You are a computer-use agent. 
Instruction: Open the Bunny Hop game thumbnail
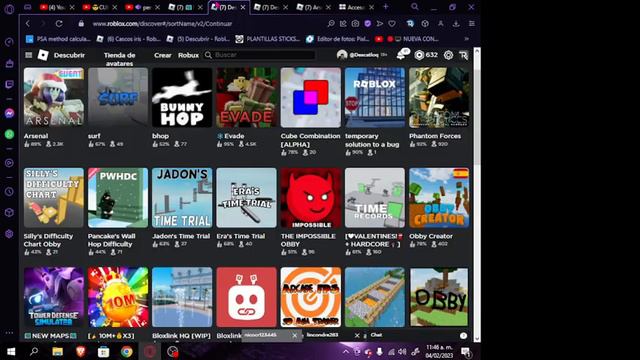[182, 98]
